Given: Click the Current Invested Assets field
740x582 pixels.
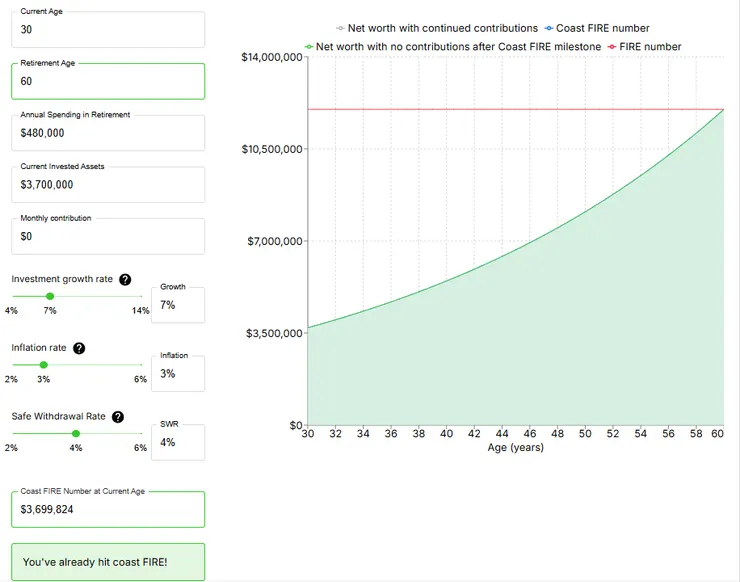Looking at the screenshot, I should (x=107, y=185).
